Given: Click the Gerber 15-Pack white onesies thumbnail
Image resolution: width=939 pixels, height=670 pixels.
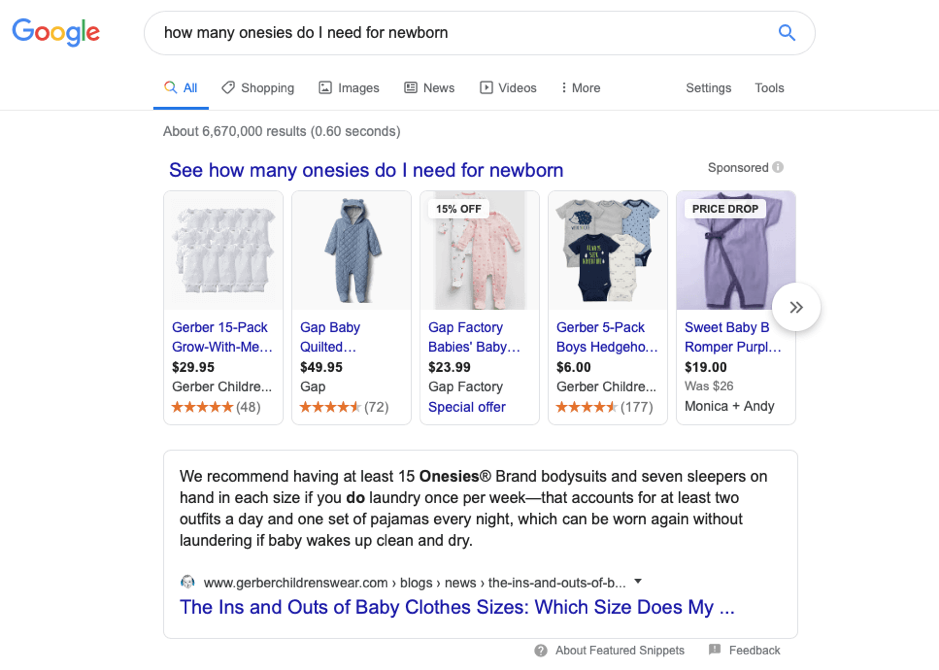Looking at the screenshot, I should [223, 250].
